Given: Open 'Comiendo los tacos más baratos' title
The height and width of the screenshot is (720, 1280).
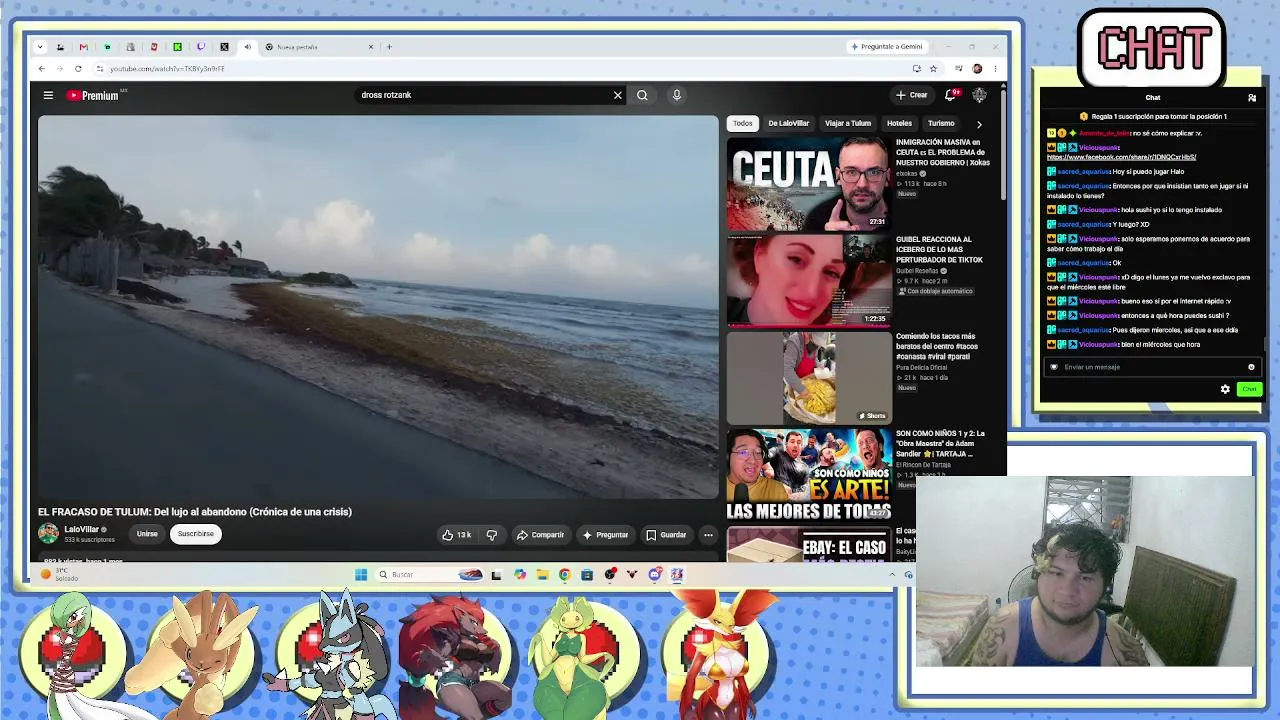Looking at the screenshot, I should (x=937, y=346).
